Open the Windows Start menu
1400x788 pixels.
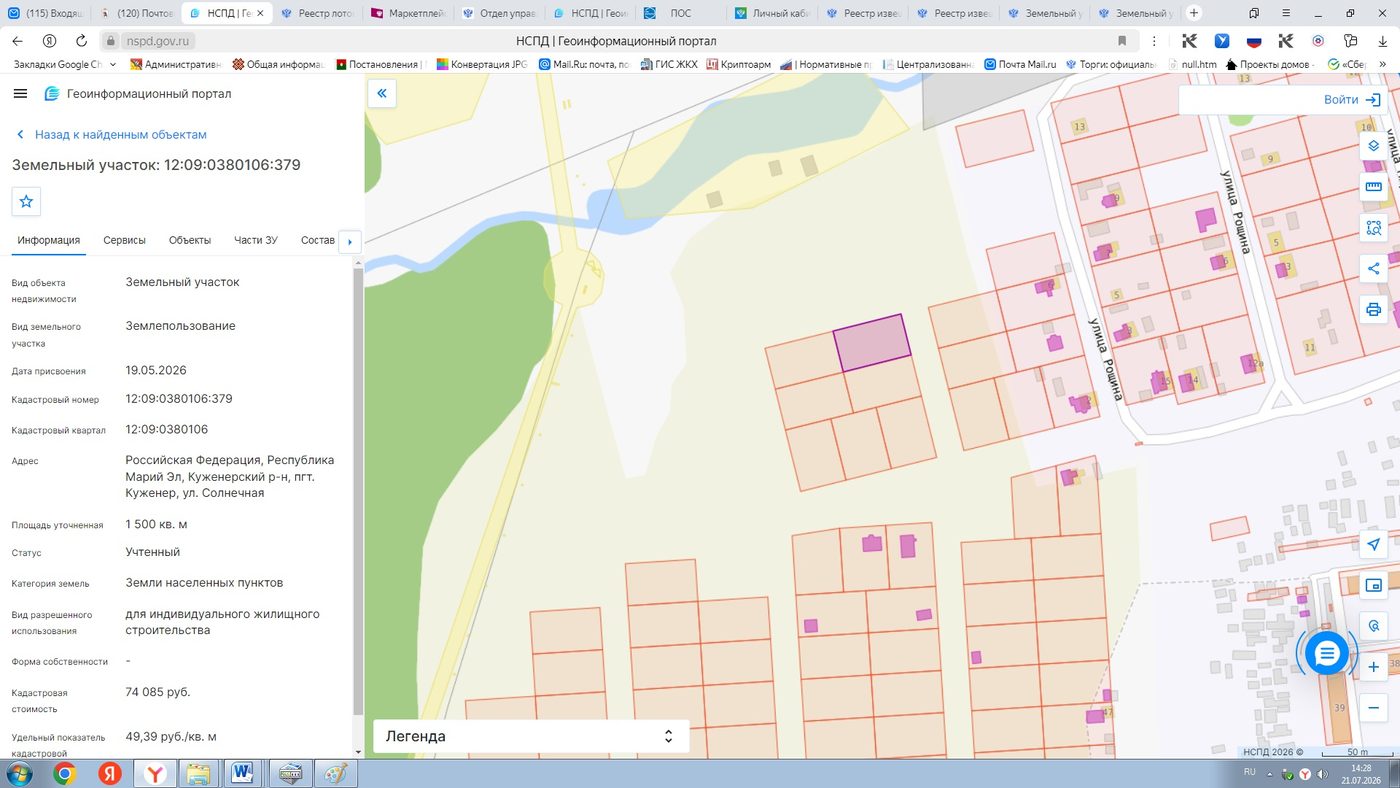[x=19, y=774]
